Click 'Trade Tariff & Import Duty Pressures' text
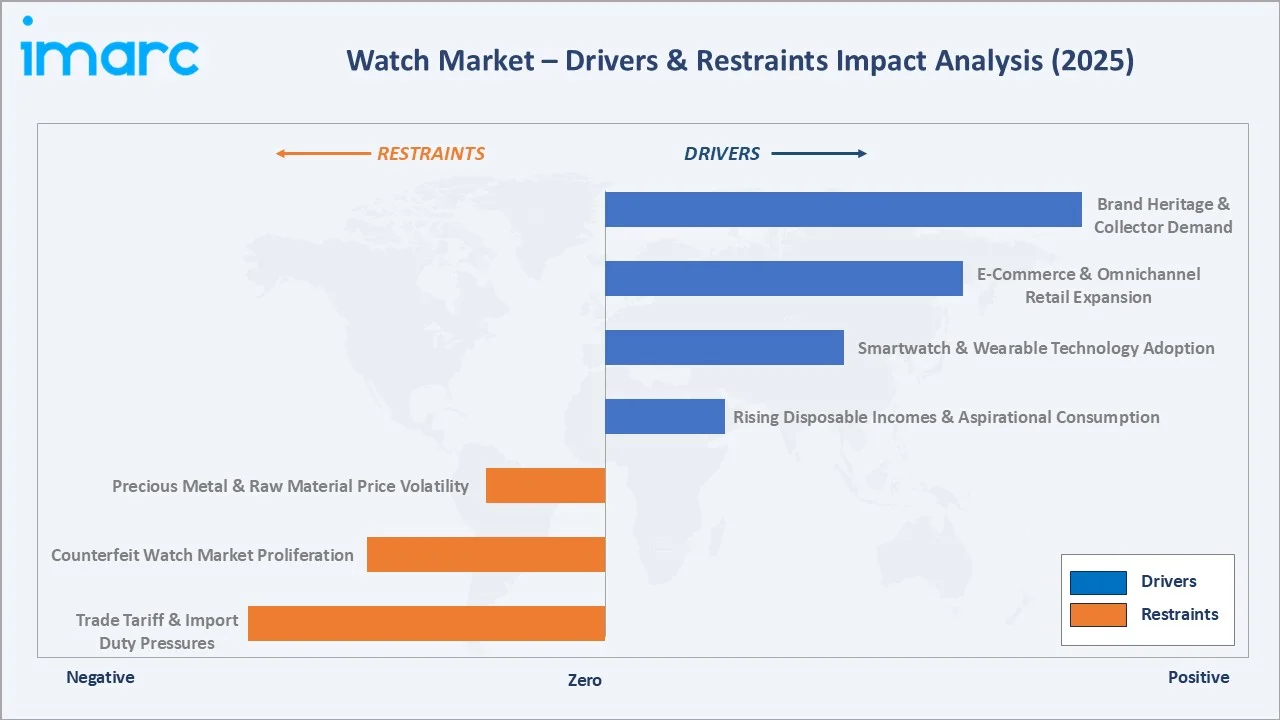This screenshot has width=1280, height=720. pos(157,631)
